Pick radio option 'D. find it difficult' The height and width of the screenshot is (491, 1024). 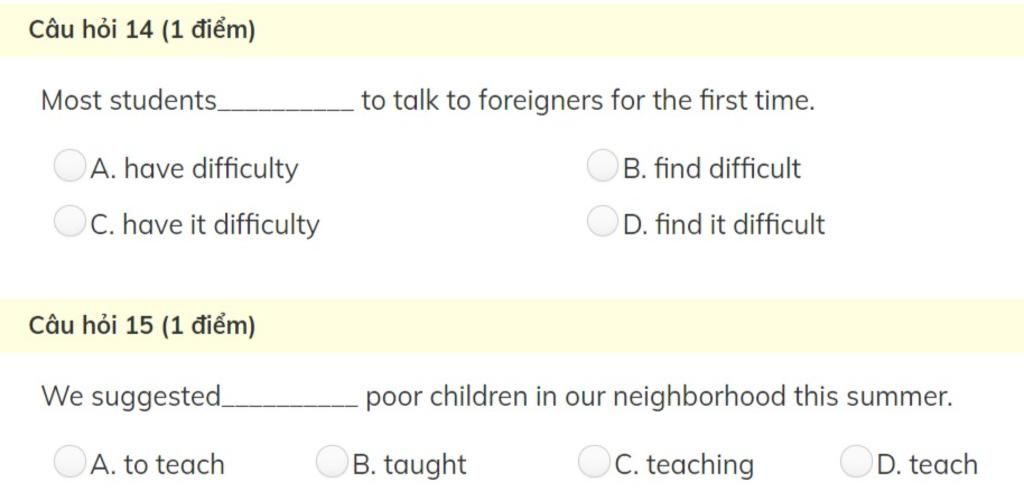pos(602,221)
